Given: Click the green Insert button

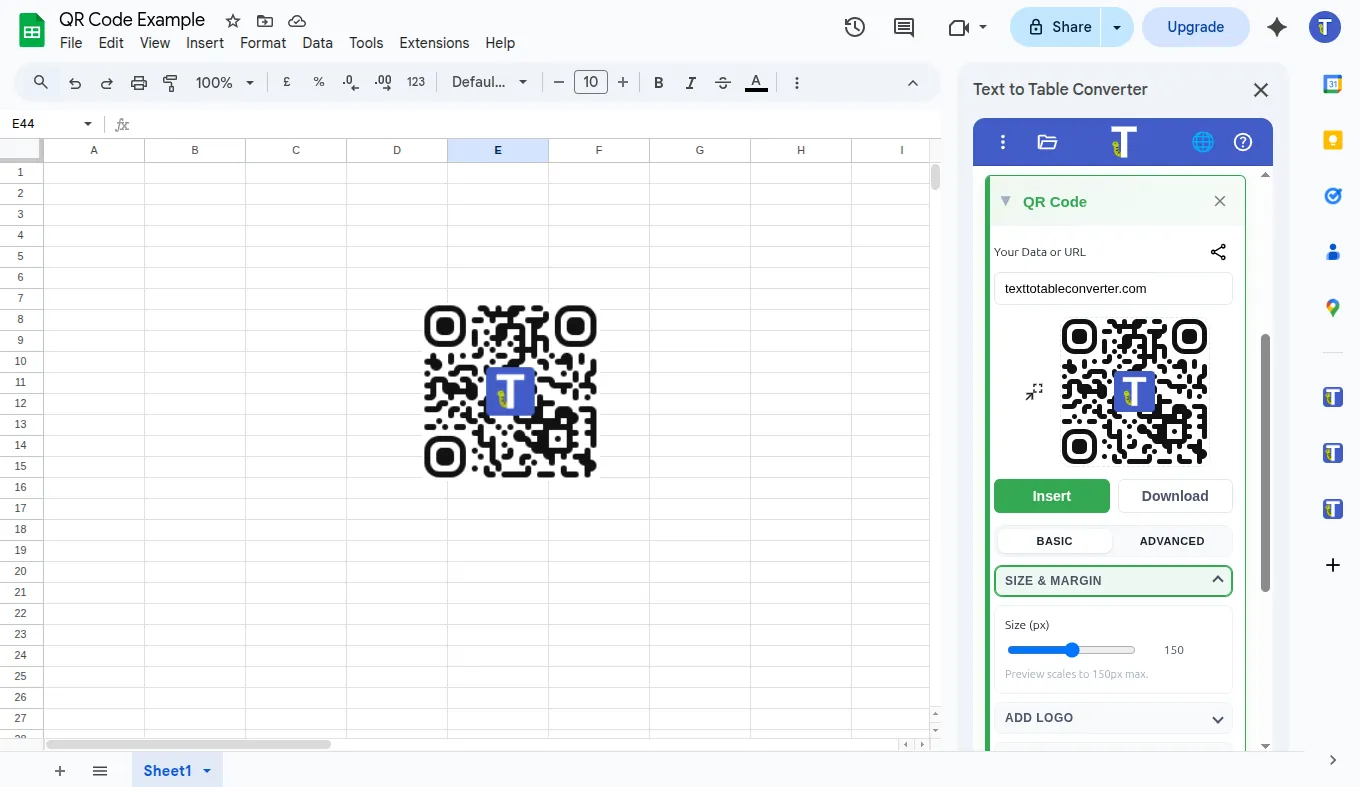Looking at the screenshot, I should (1051, 496).
